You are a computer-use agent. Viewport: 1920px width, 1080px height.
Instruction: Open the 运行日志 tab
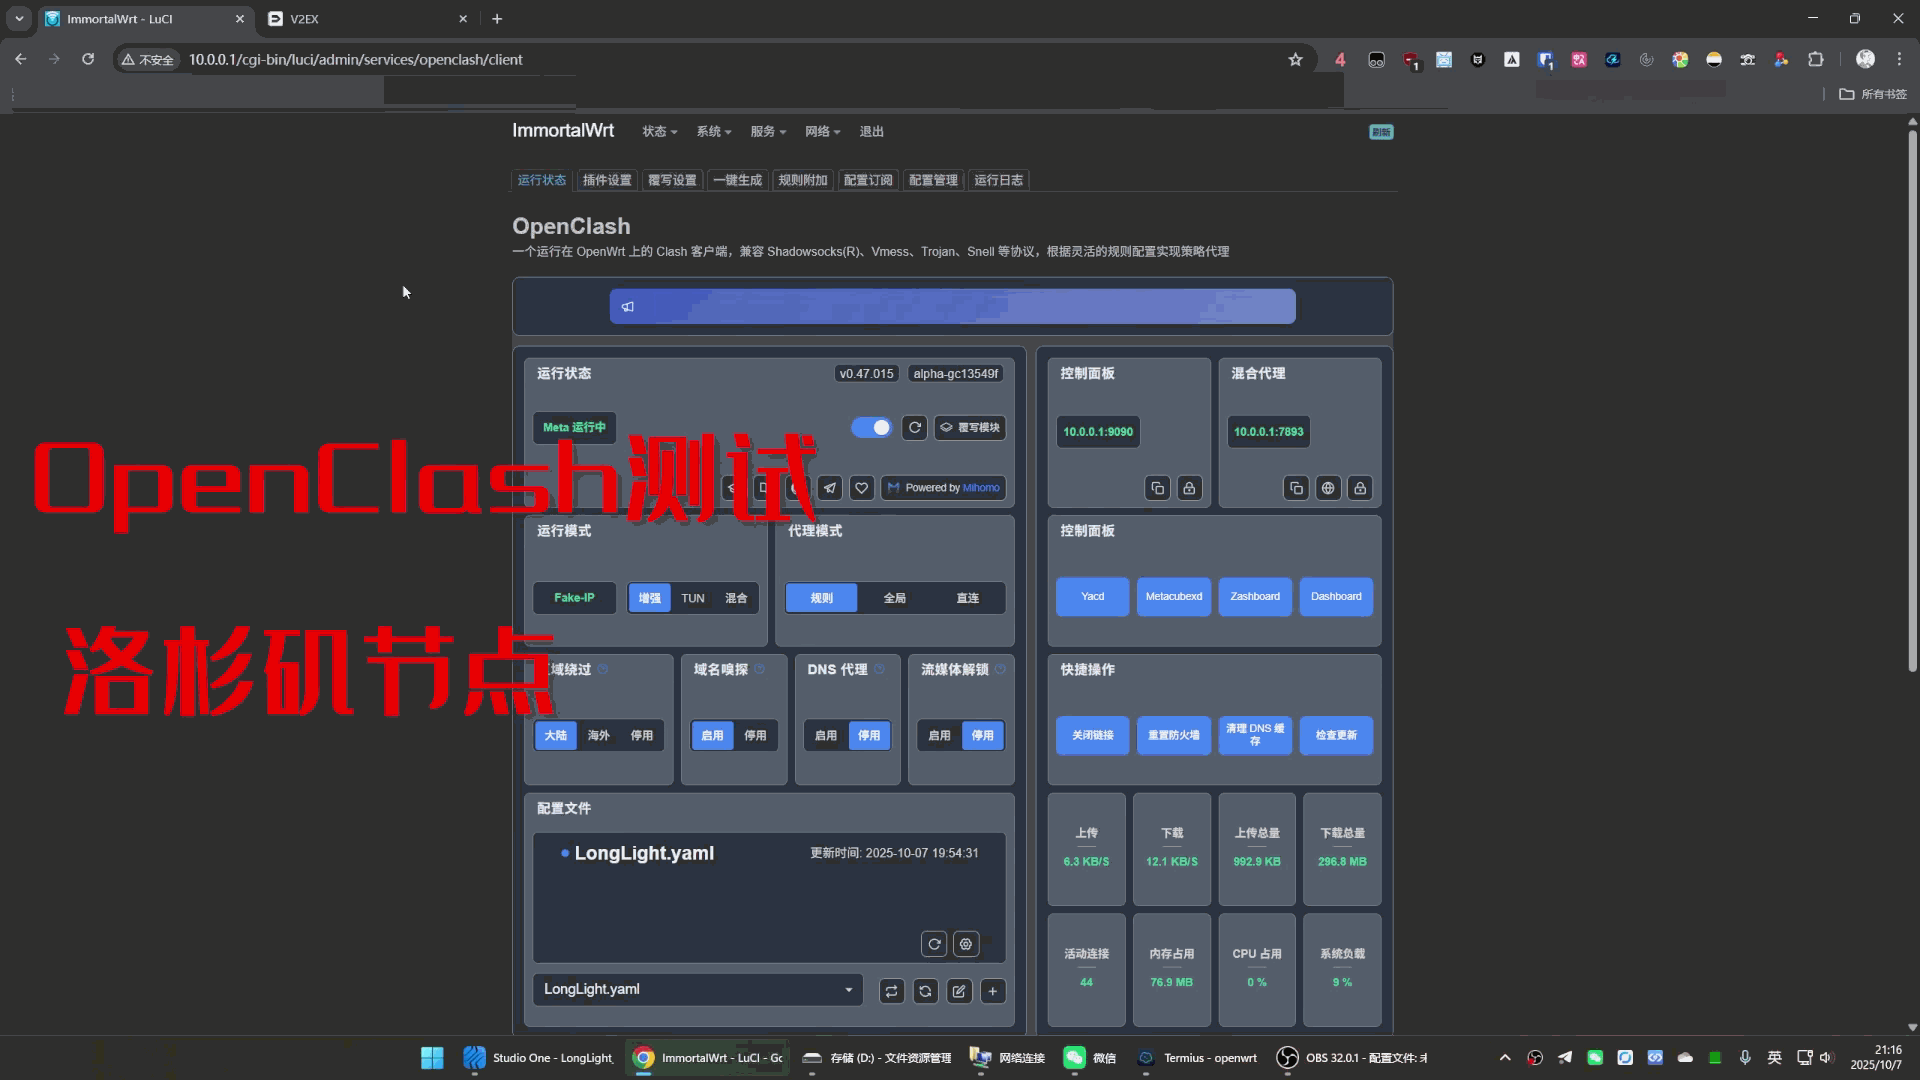point(999,180)
